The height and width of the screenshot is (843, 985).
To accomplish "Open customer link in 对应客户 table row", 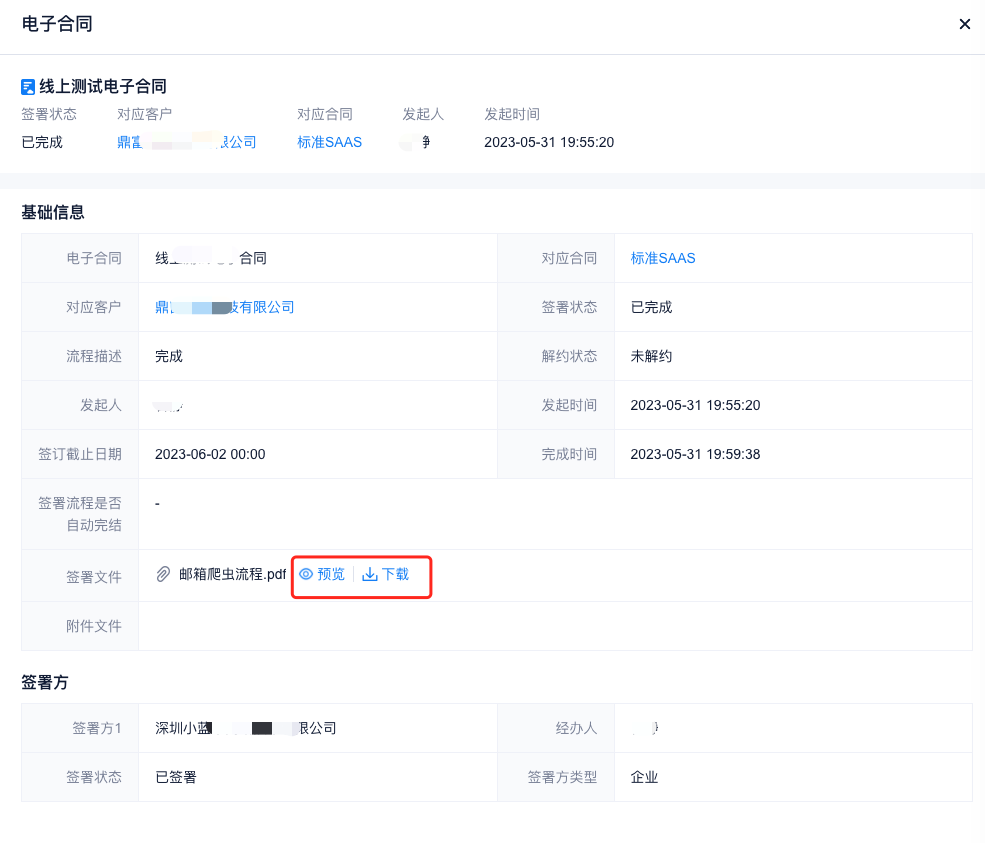I will click(x=224, y=307).
